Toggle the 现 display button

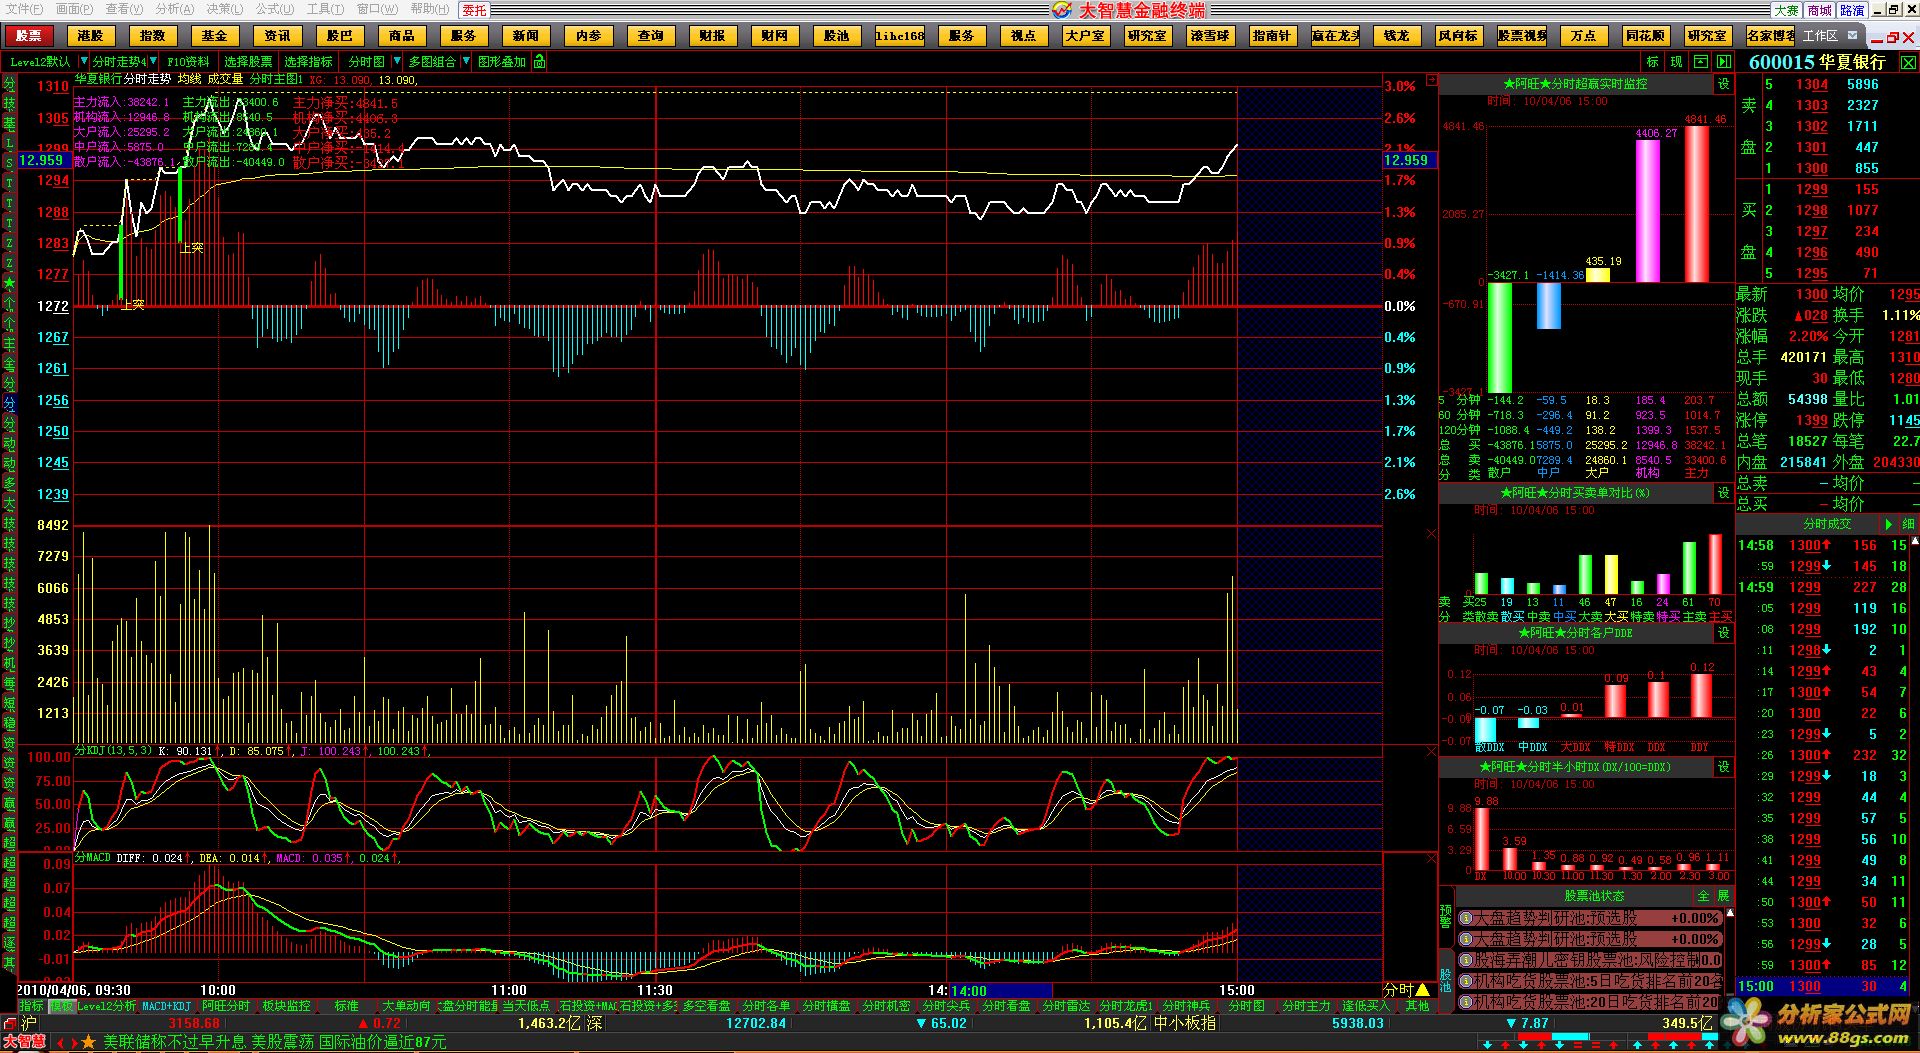(1676, 62)
